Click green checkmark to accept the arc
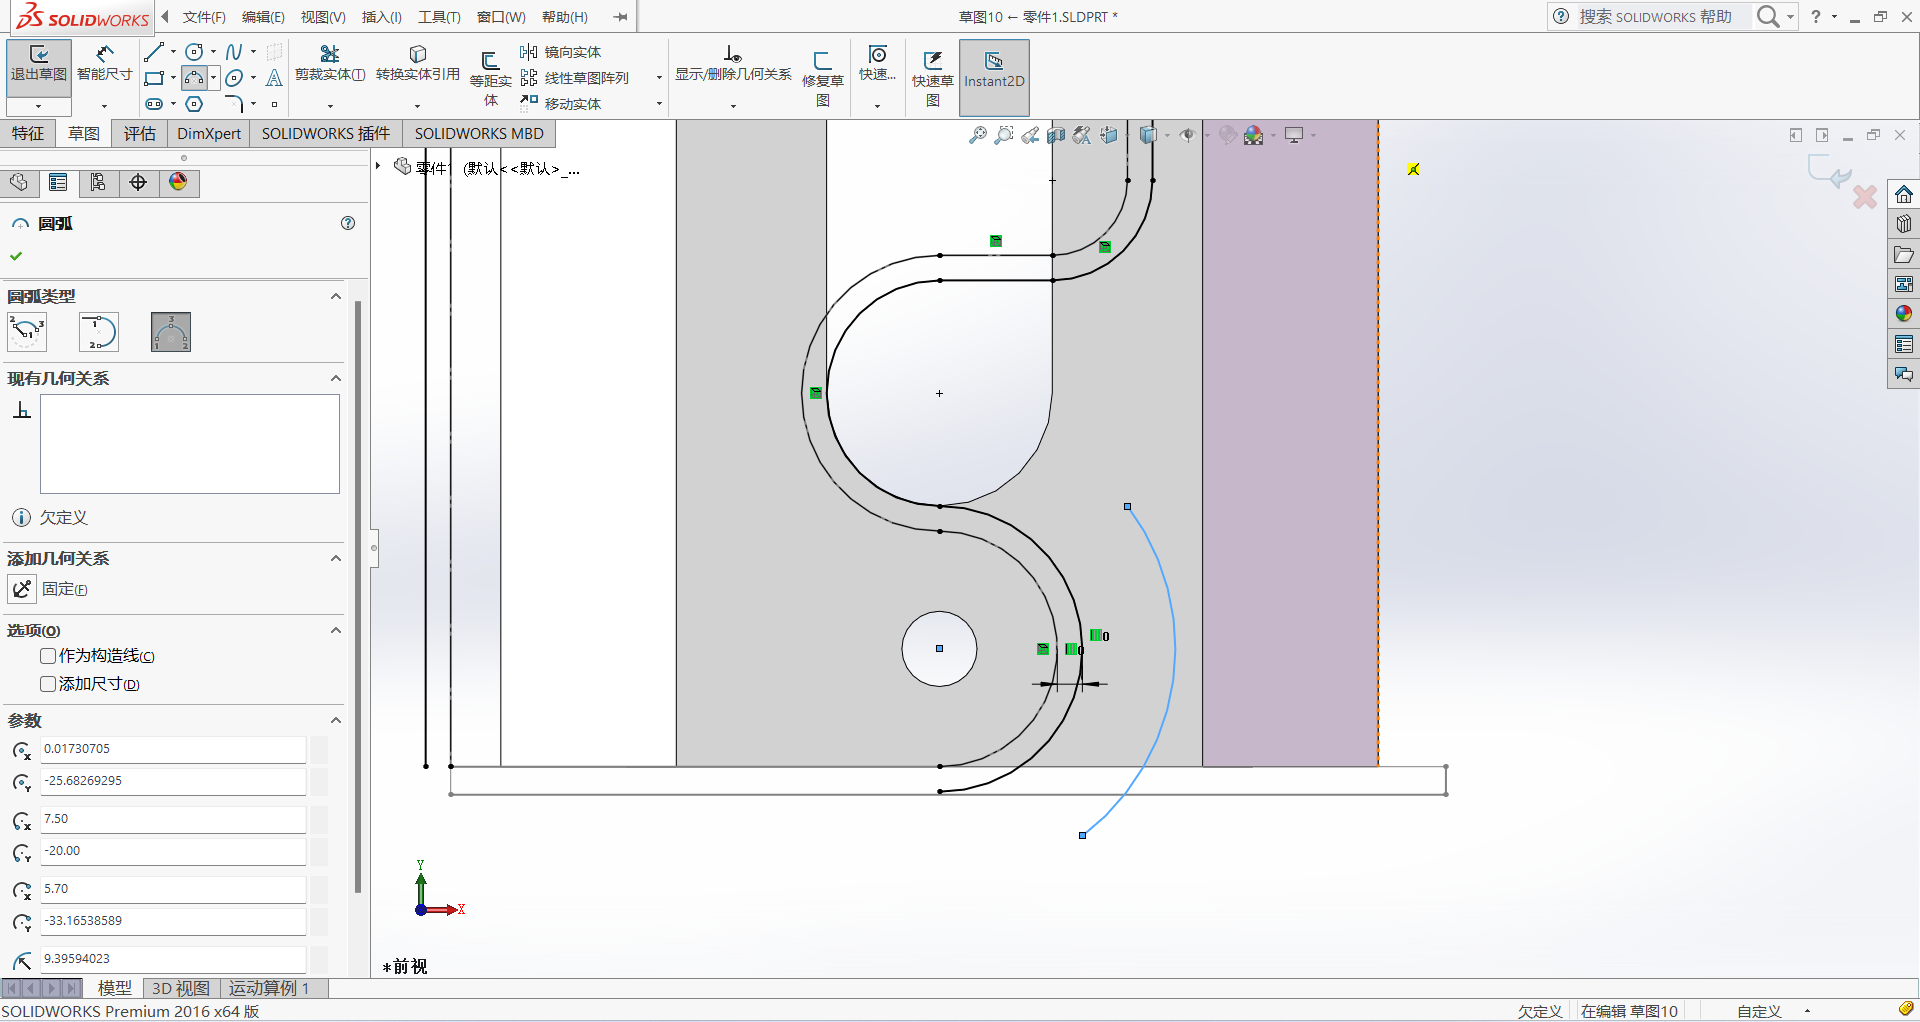Screen dimensions: 1920x1022 coord(16,256)
